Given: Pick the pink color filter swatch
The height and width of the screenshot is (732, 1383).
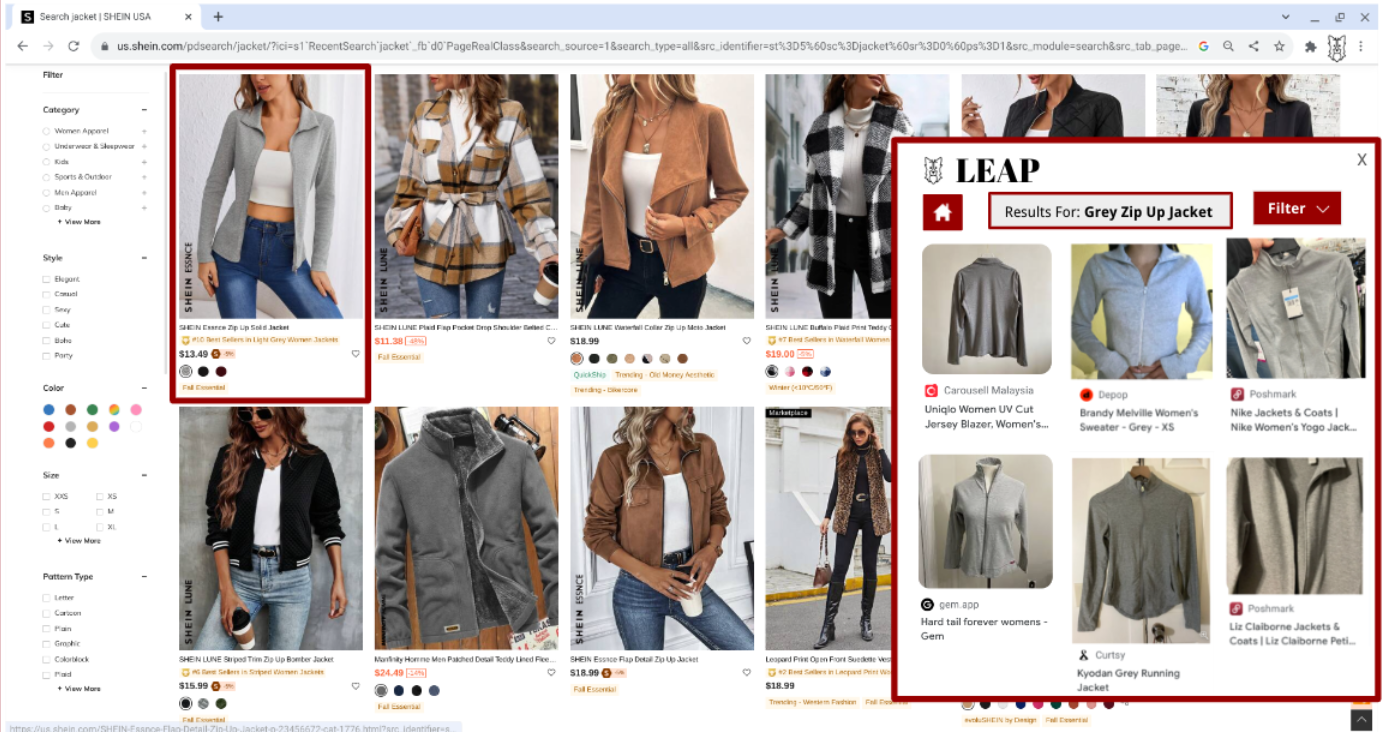Looking at the screenshot, I should 136,410.
